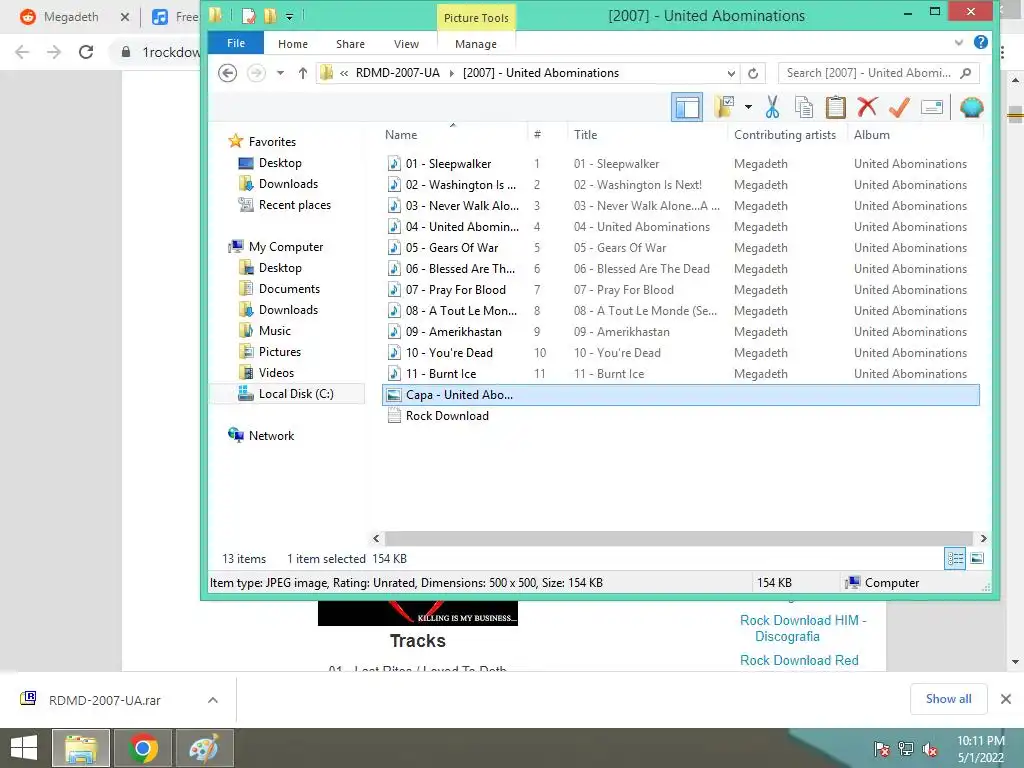
Task: Open Documents under My Computer
Action: pos(289,289)
